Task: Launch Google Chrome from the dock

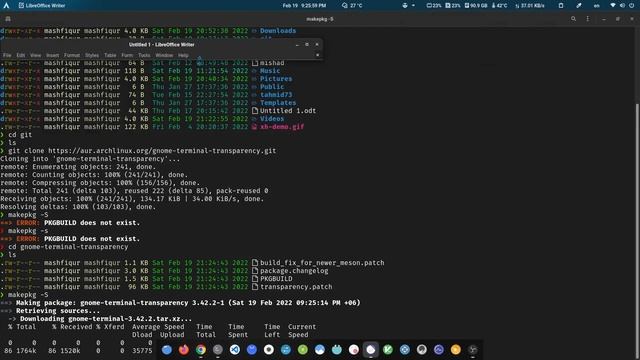Action: click(x=201, y=350)
